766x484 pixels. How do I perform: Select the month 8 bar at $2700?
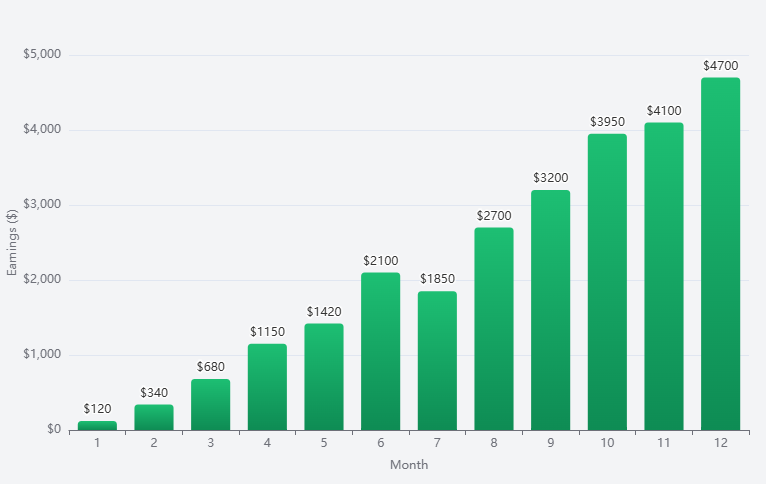pyautogui.click(x=494, y=329)
